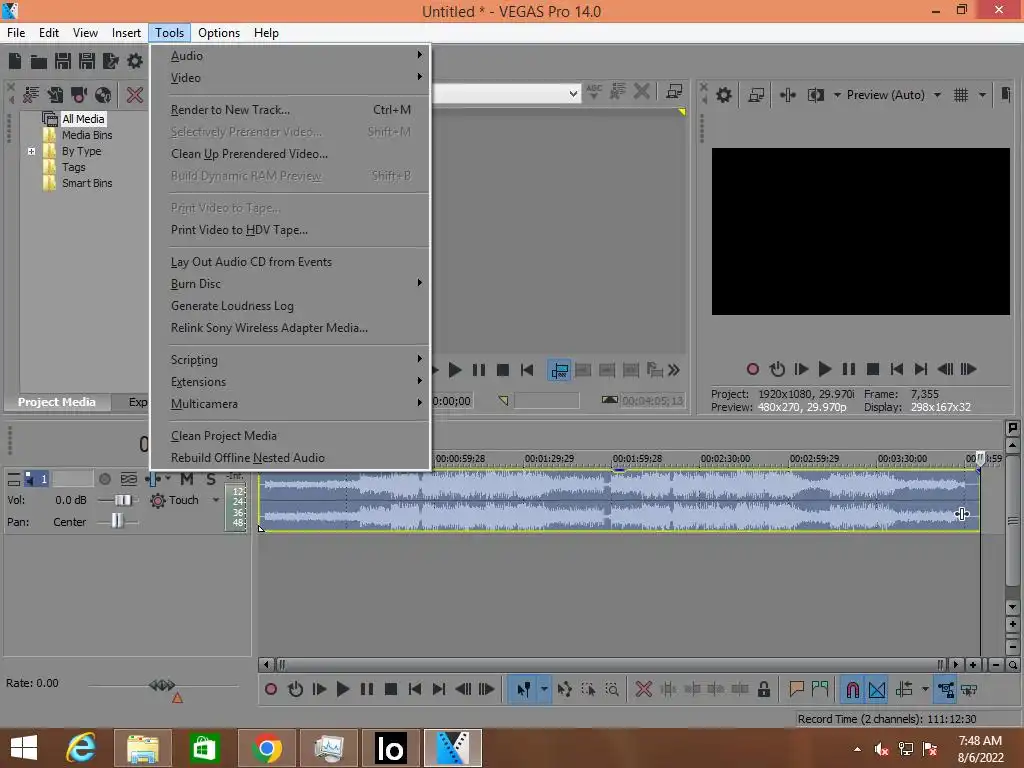Click the Record button in the preview window

click(x=752, y=370)
